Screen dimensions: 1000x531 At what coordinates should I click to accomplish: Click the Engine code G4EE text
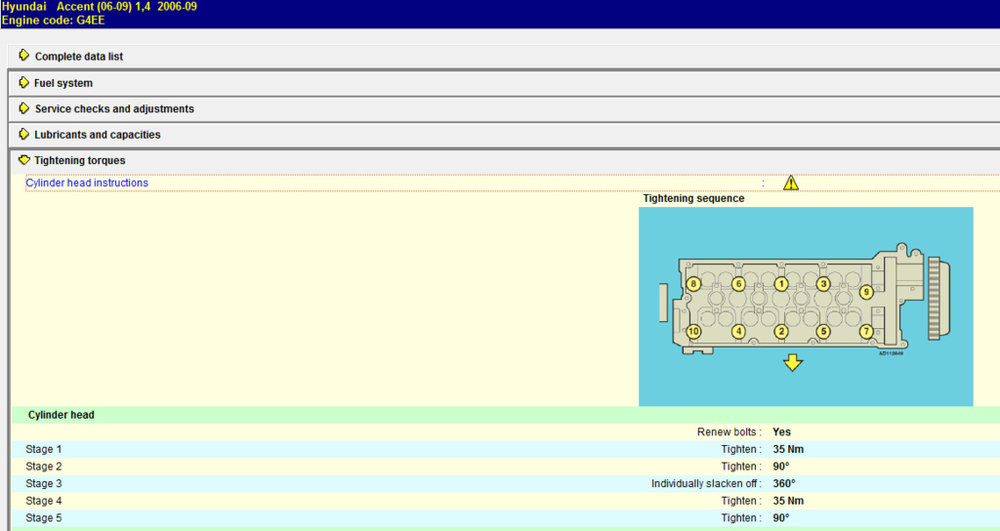[53, 20]
